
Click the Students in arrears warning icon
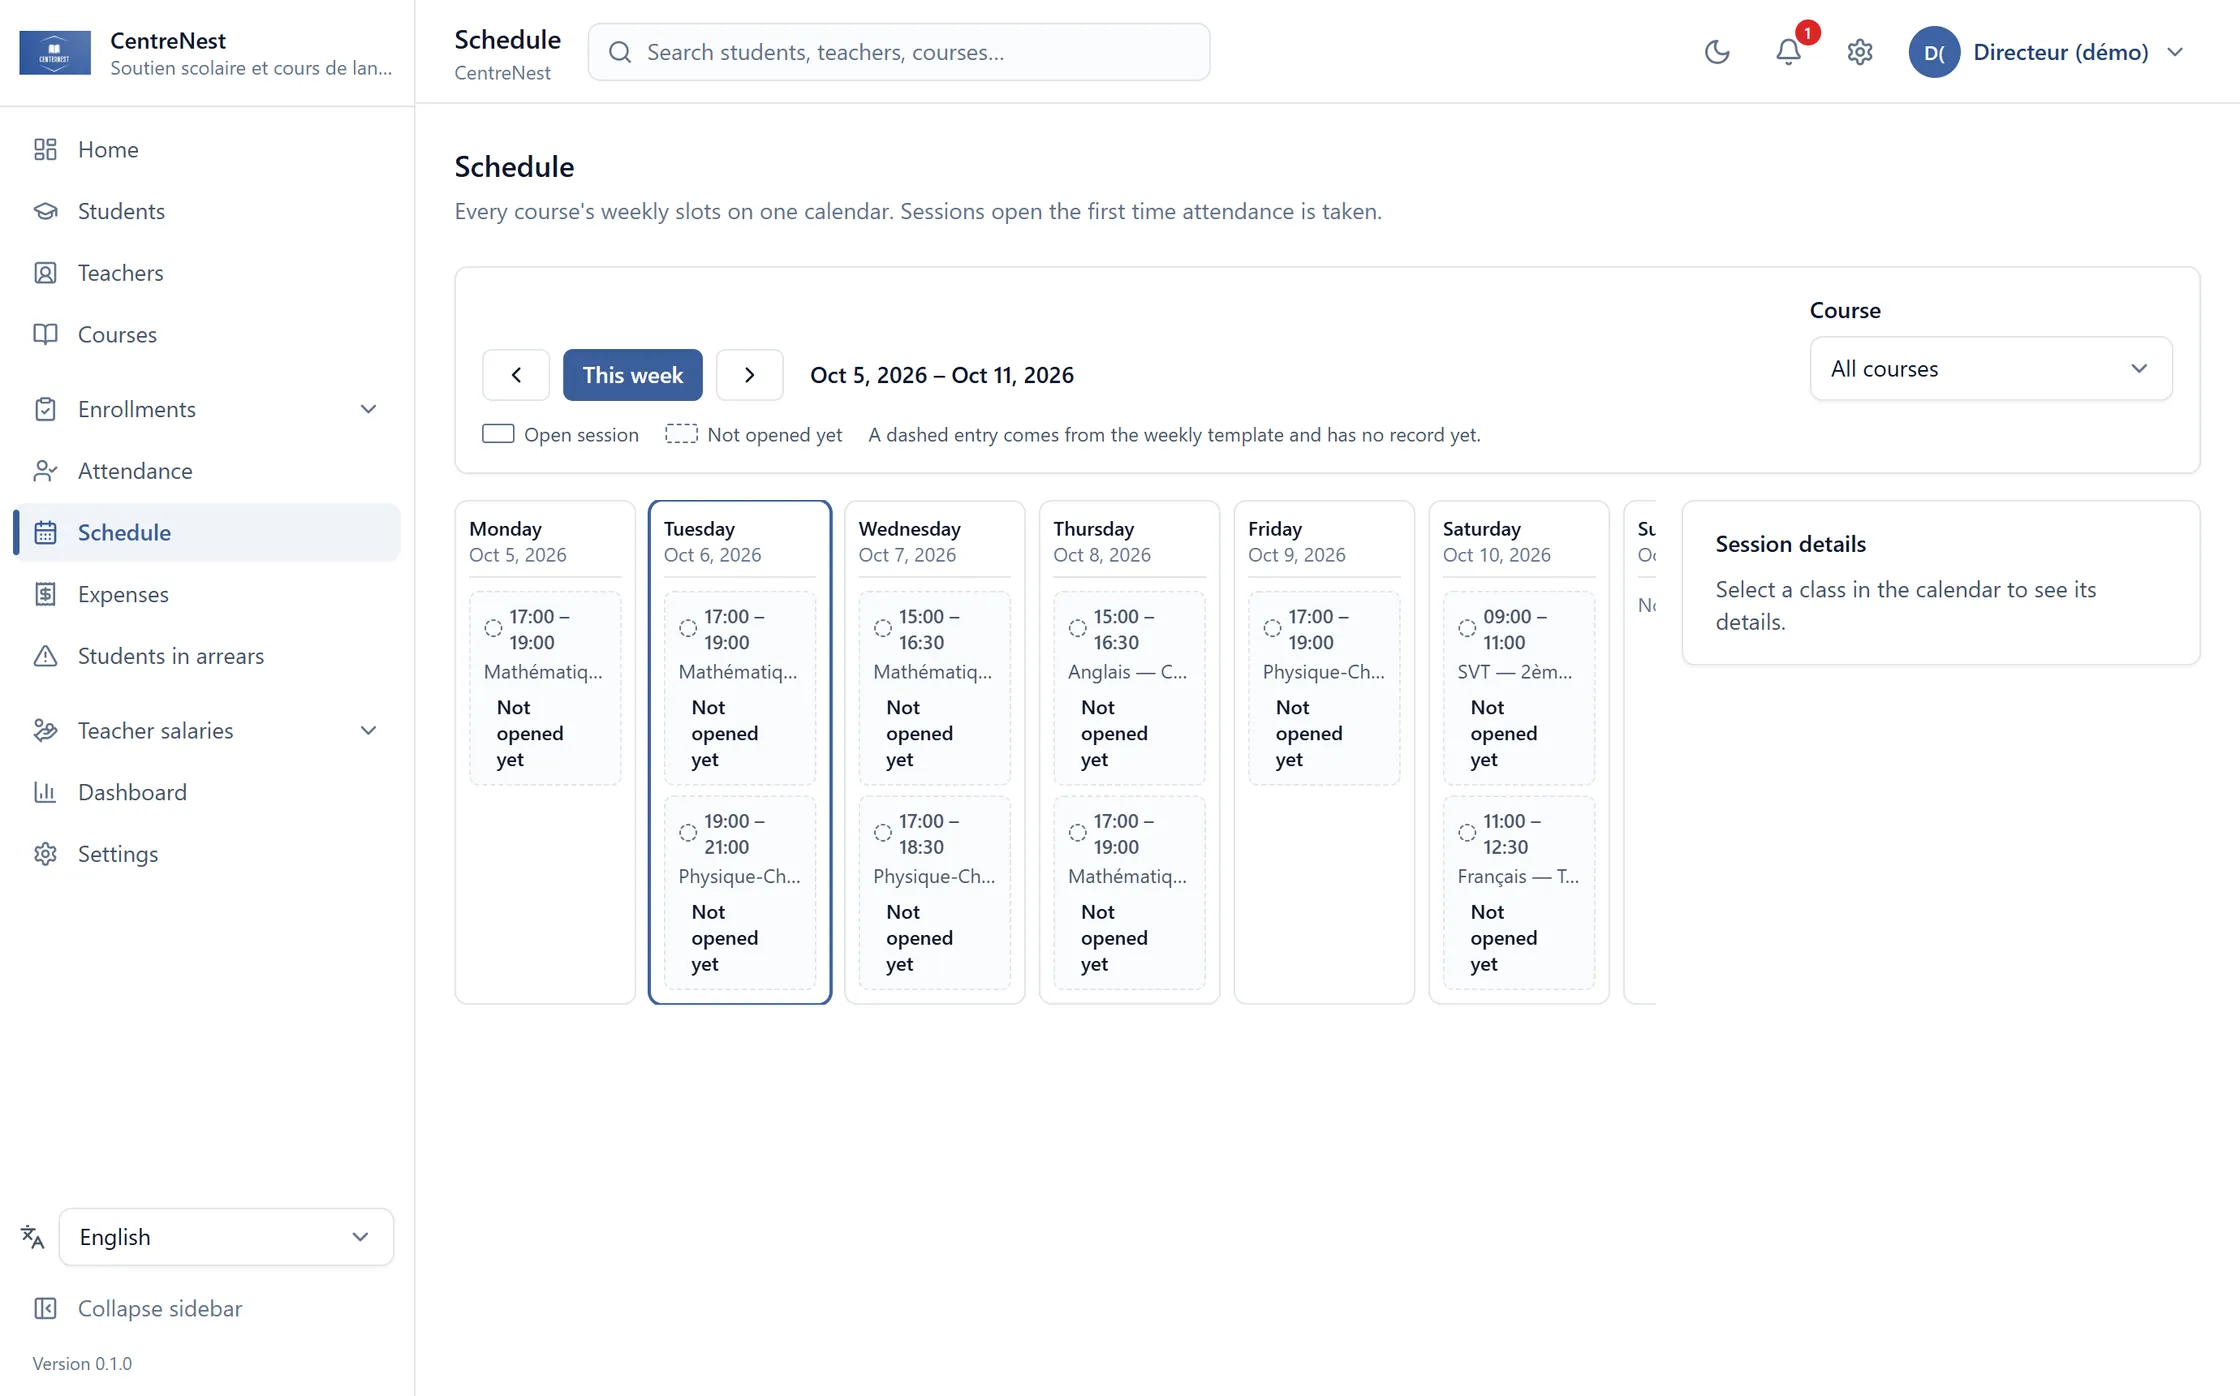point(45,656)
